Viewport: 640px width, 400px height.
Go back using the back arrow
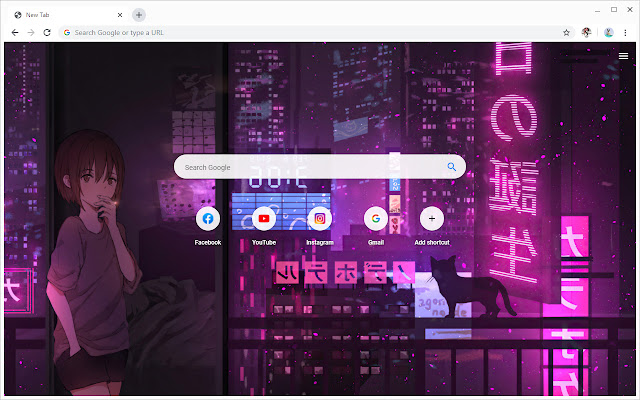pos(15,32)
